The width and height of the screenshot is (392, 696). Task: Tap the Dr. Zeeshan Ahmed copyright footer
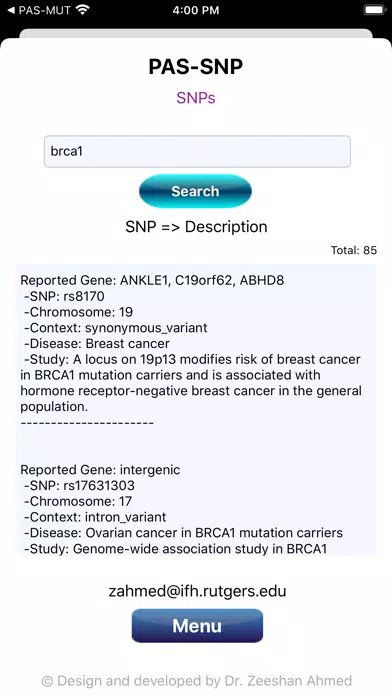pyautogui.click(x=197, y=681)
